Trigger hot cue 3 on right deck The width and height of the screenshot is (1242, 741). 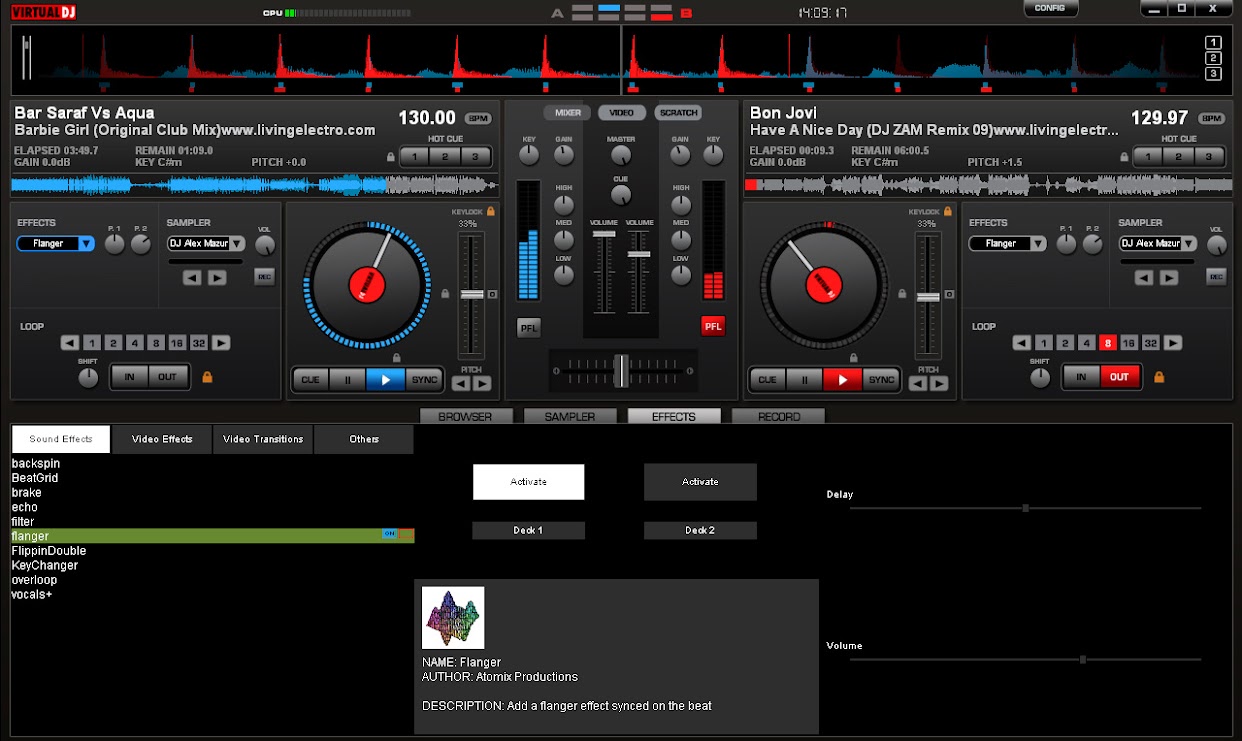(1210, 157)
